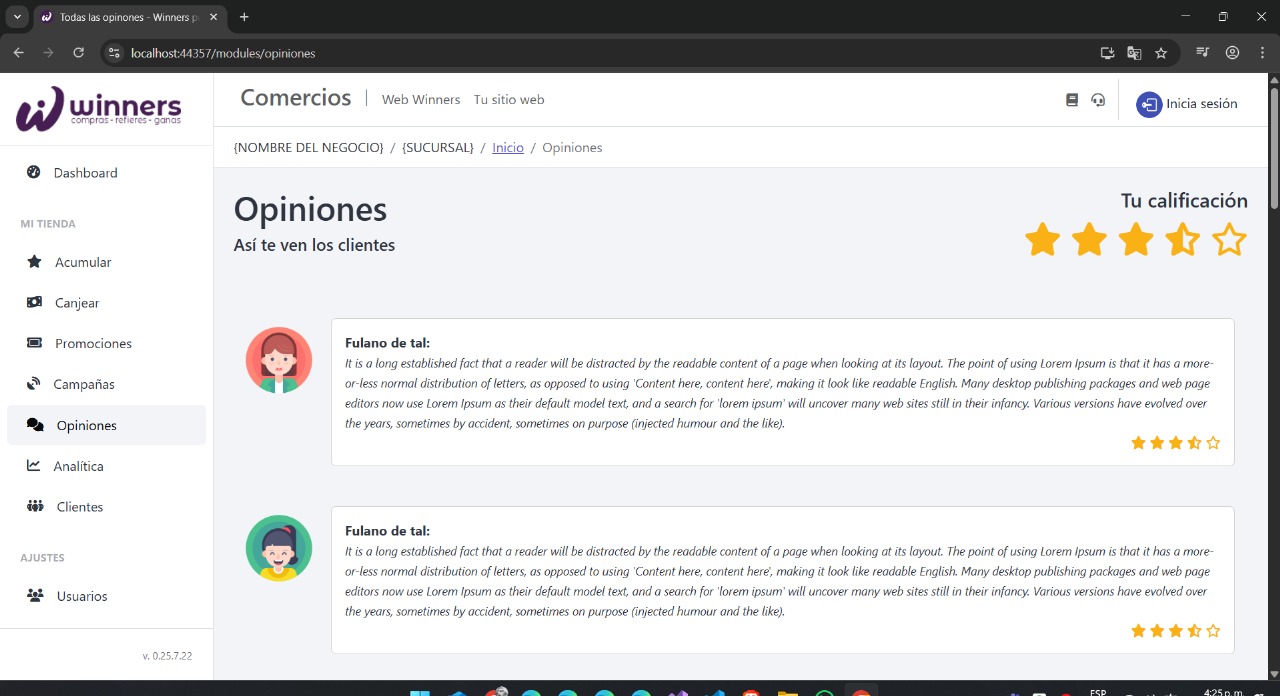The image size is (1280, 696).
Task: Click the install app icon in address bar
Action: (x=1107, y=53)
